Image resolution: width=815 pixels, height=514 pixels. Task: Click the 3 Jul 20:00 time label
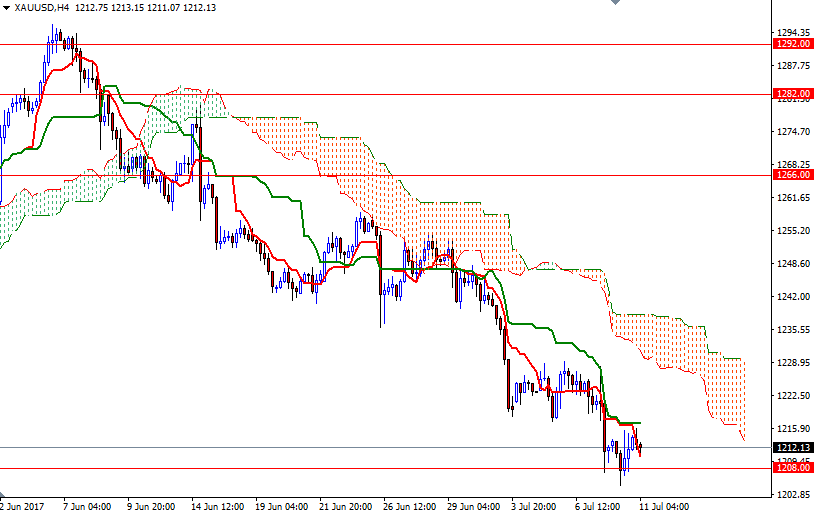coord(533,506)
